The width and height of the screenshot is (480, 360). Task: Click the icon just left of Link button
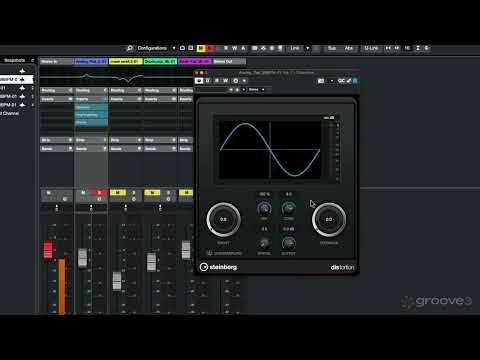click(x=280, y=48)
